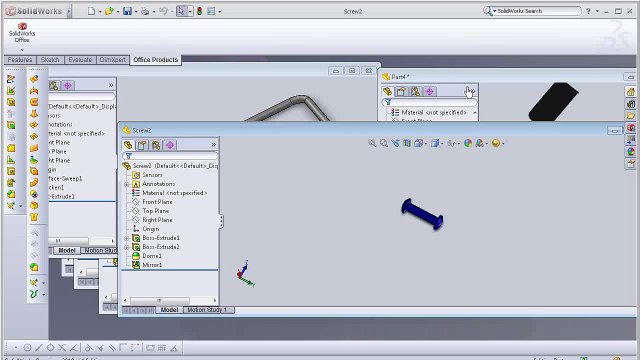640x360 pixels.
Task: Expand the Boss-Extrude1 feature node
Action: [127, 238]
